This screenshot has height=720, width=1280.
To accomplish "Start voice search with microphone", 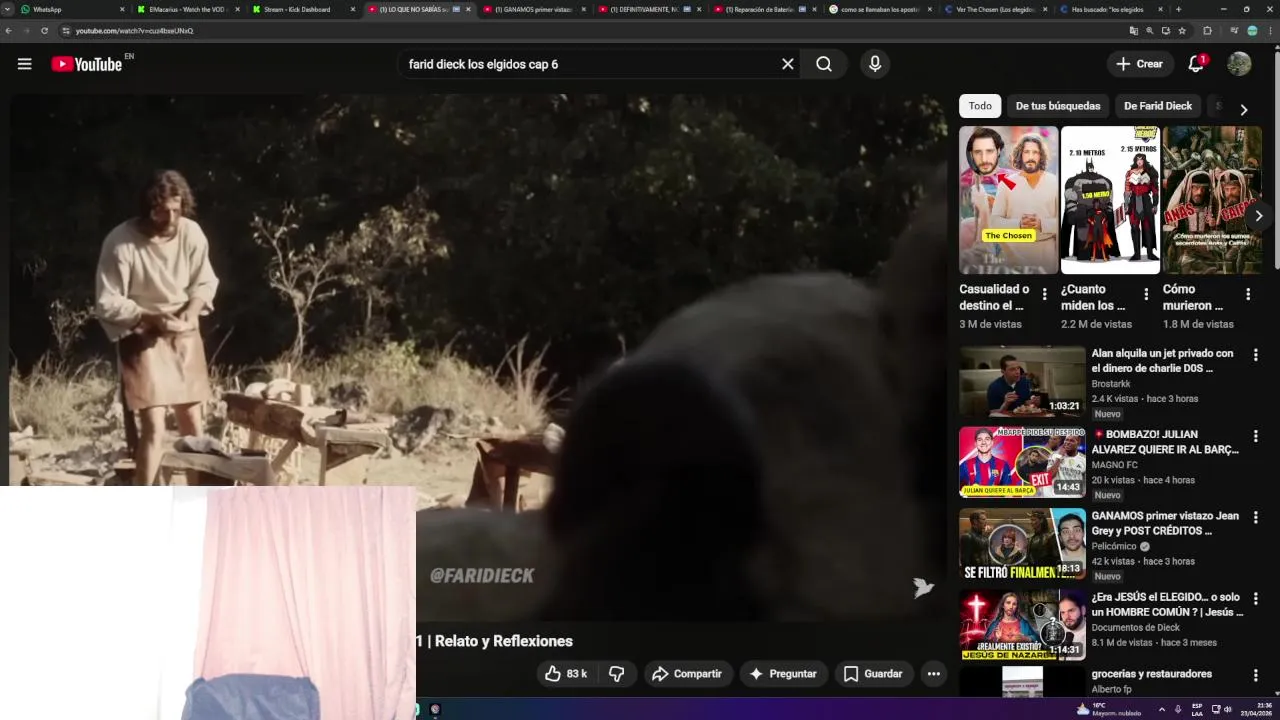I will pyautogui.click(x=875, y=64).
